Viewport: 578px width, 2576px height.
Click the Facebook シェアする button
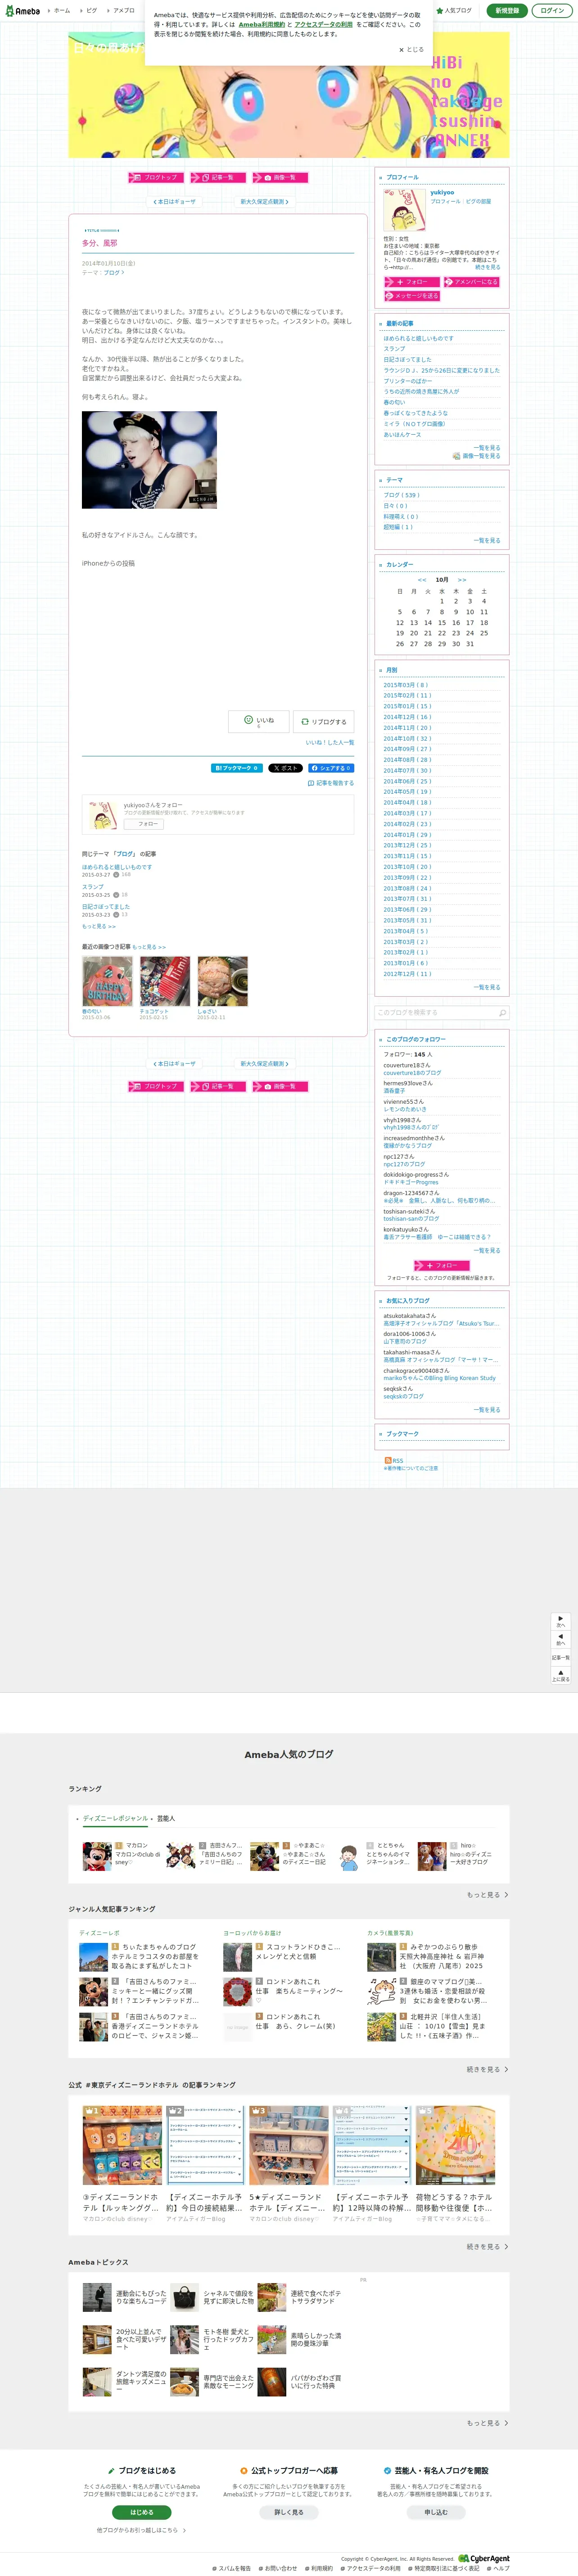(330, 768)
